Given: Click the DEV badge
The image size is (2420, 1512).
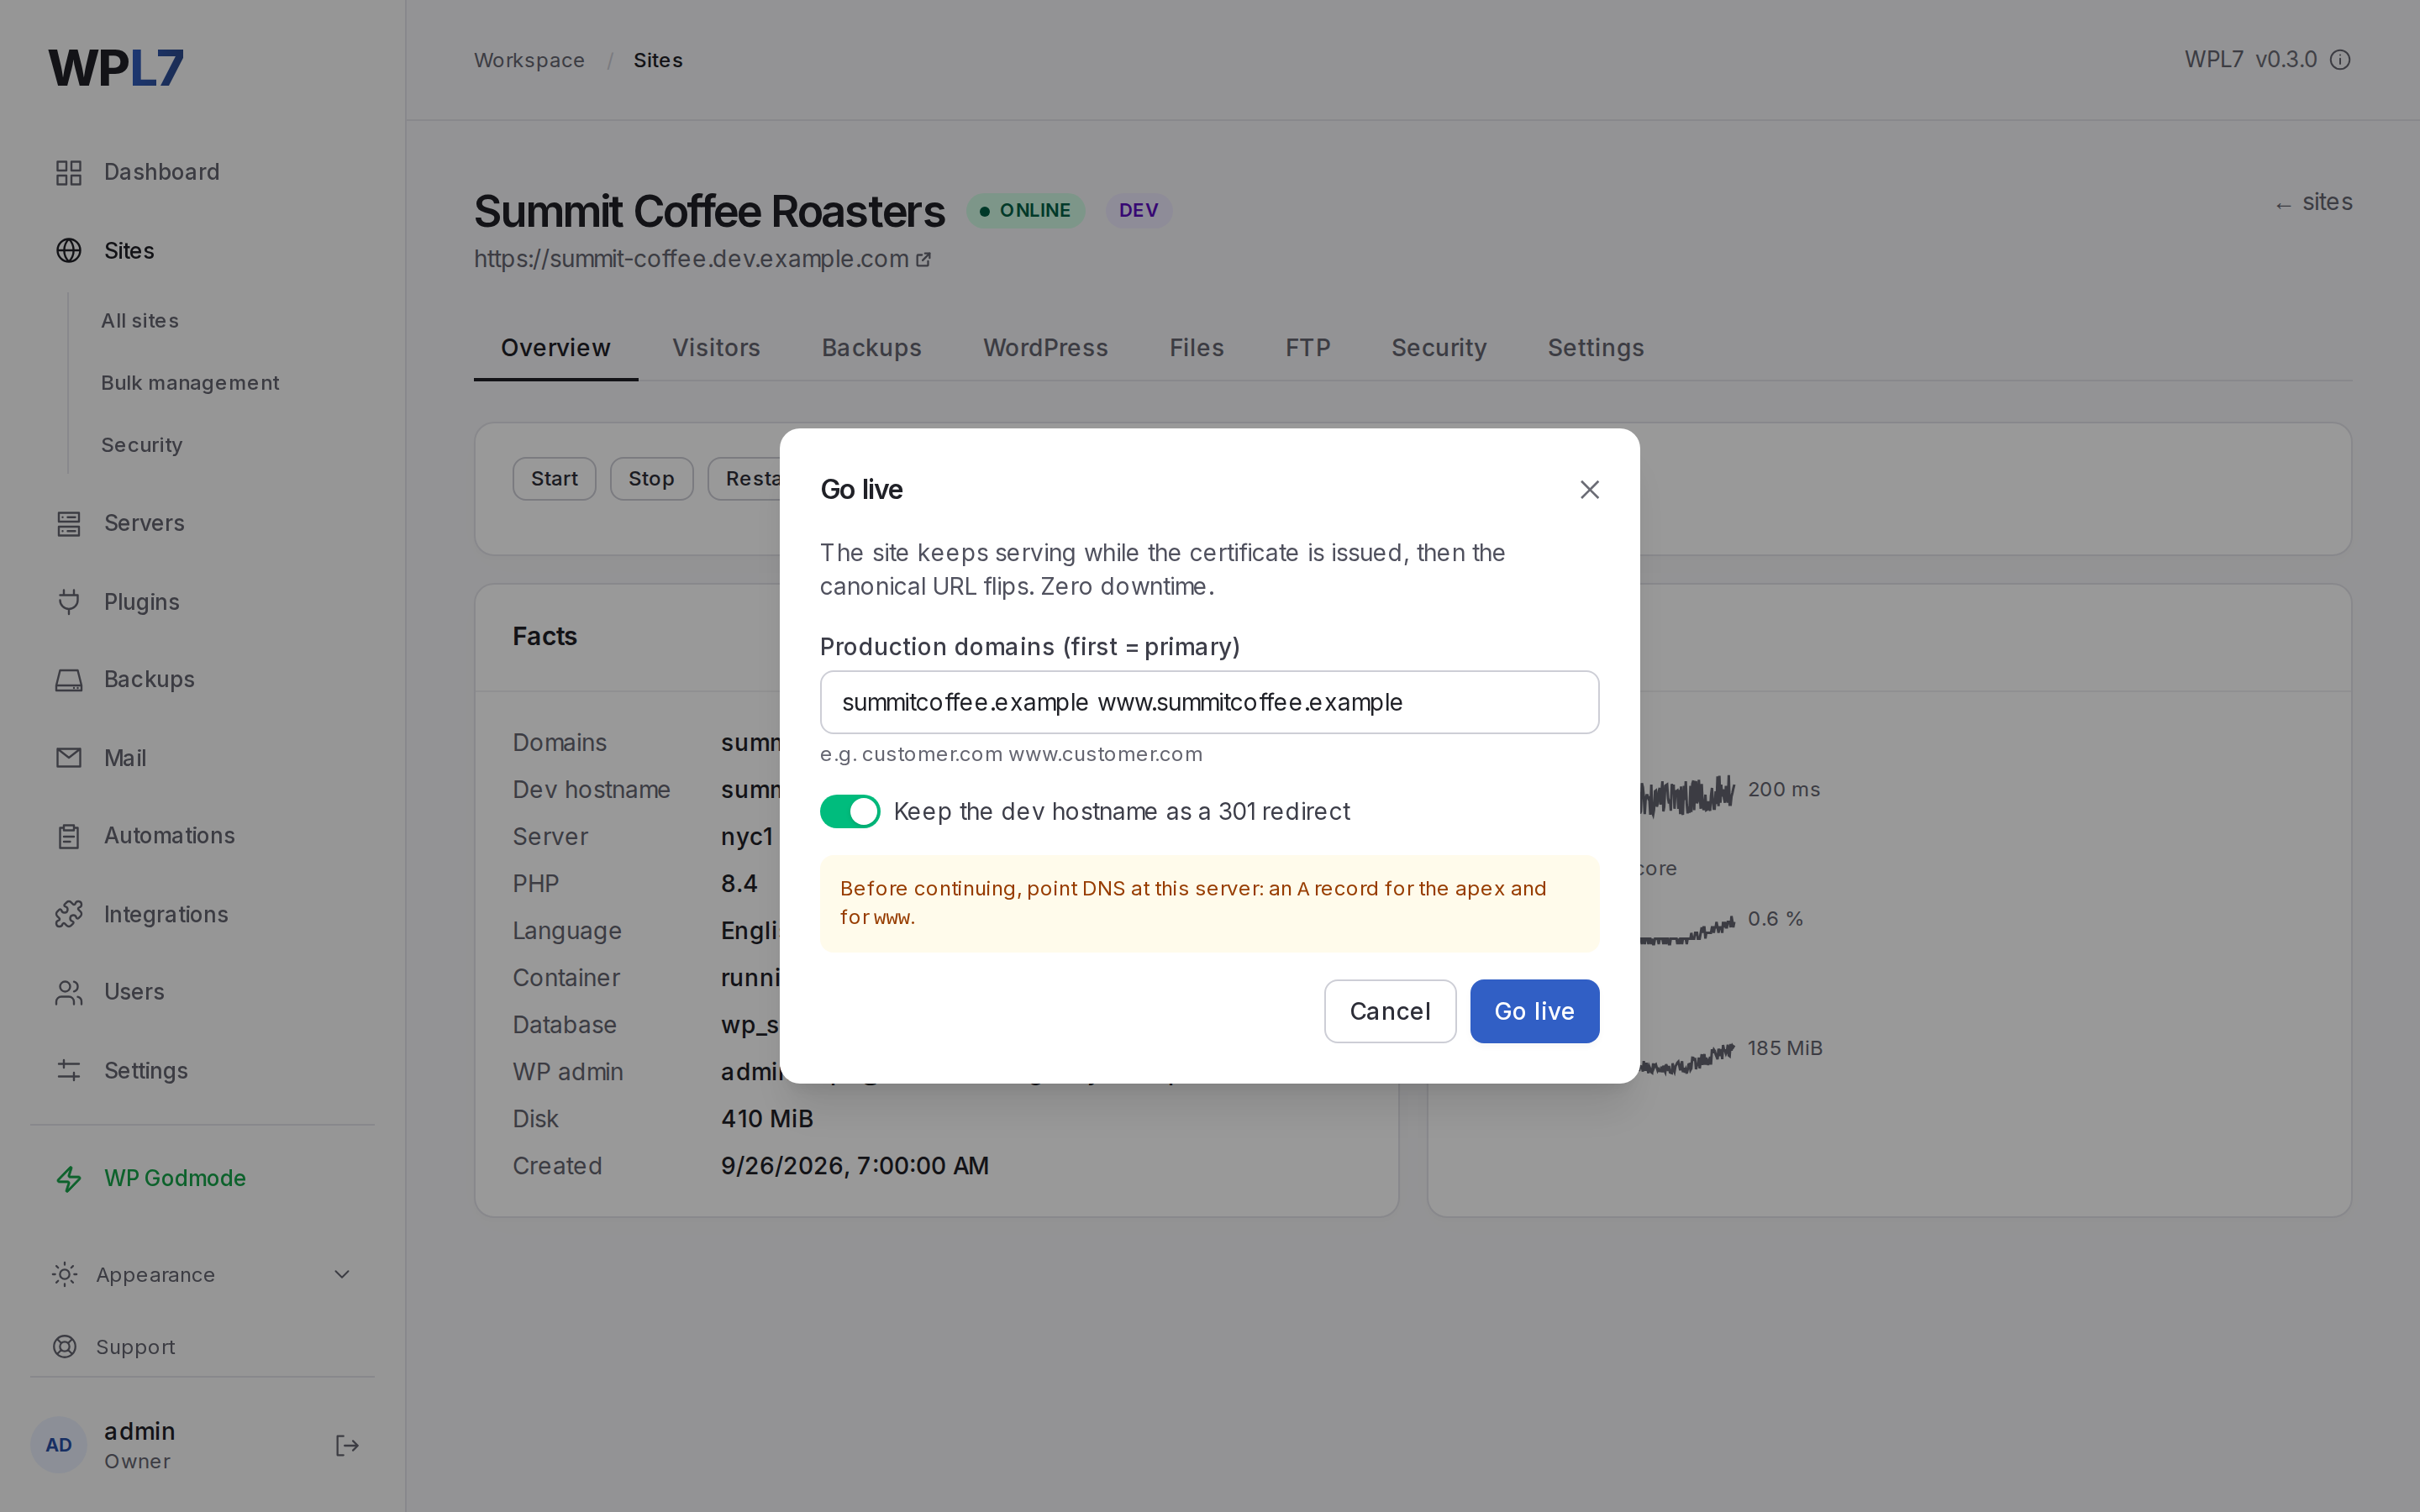Looking at the screenshot, I should point(1138,210).
